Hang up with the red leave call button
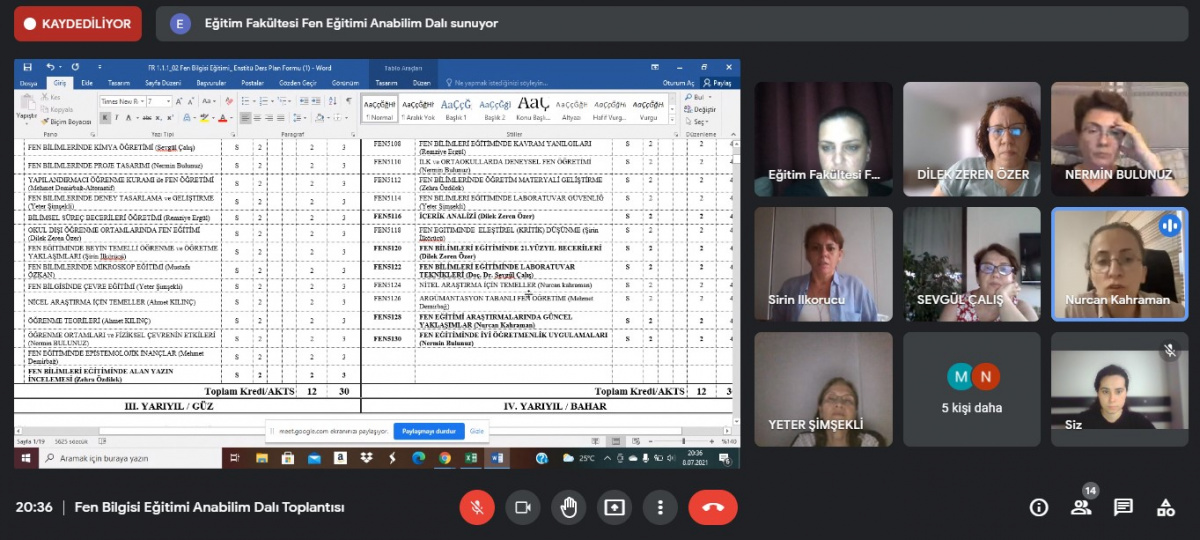The height and width of the screenshot is (540, 1200). pos(713,507)
